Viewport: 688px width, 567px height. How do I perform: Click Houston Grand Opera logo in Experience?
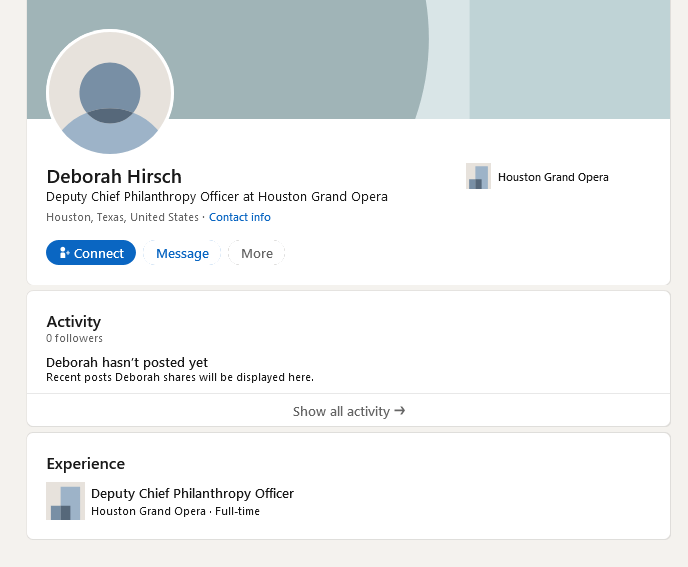pos(65,501)
